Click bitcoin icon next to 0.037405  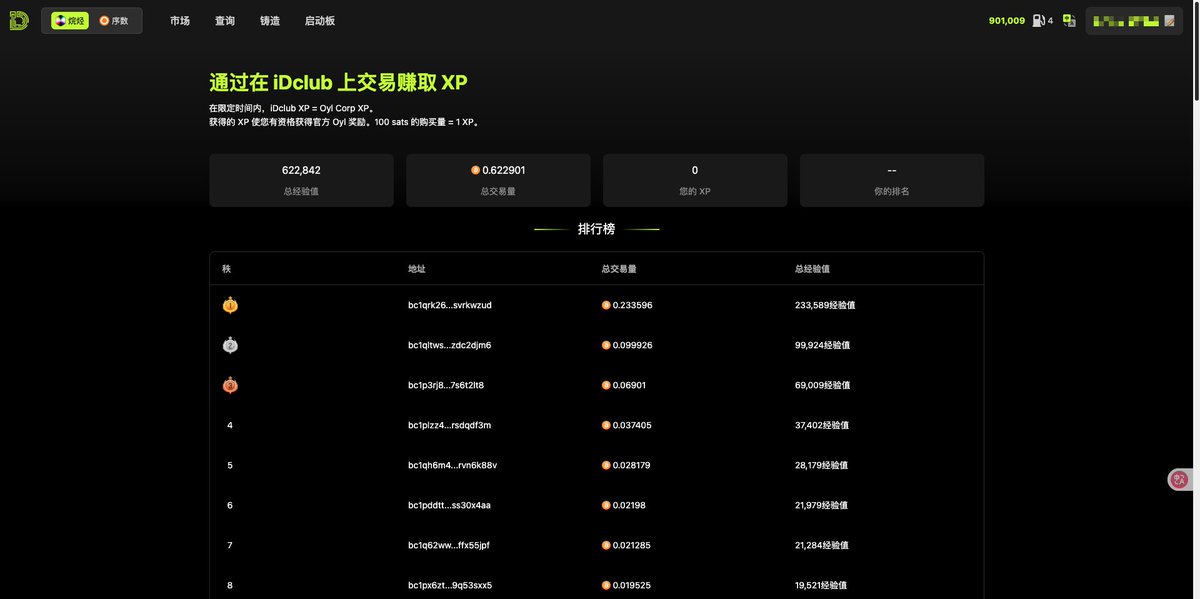tap(606, 425)
